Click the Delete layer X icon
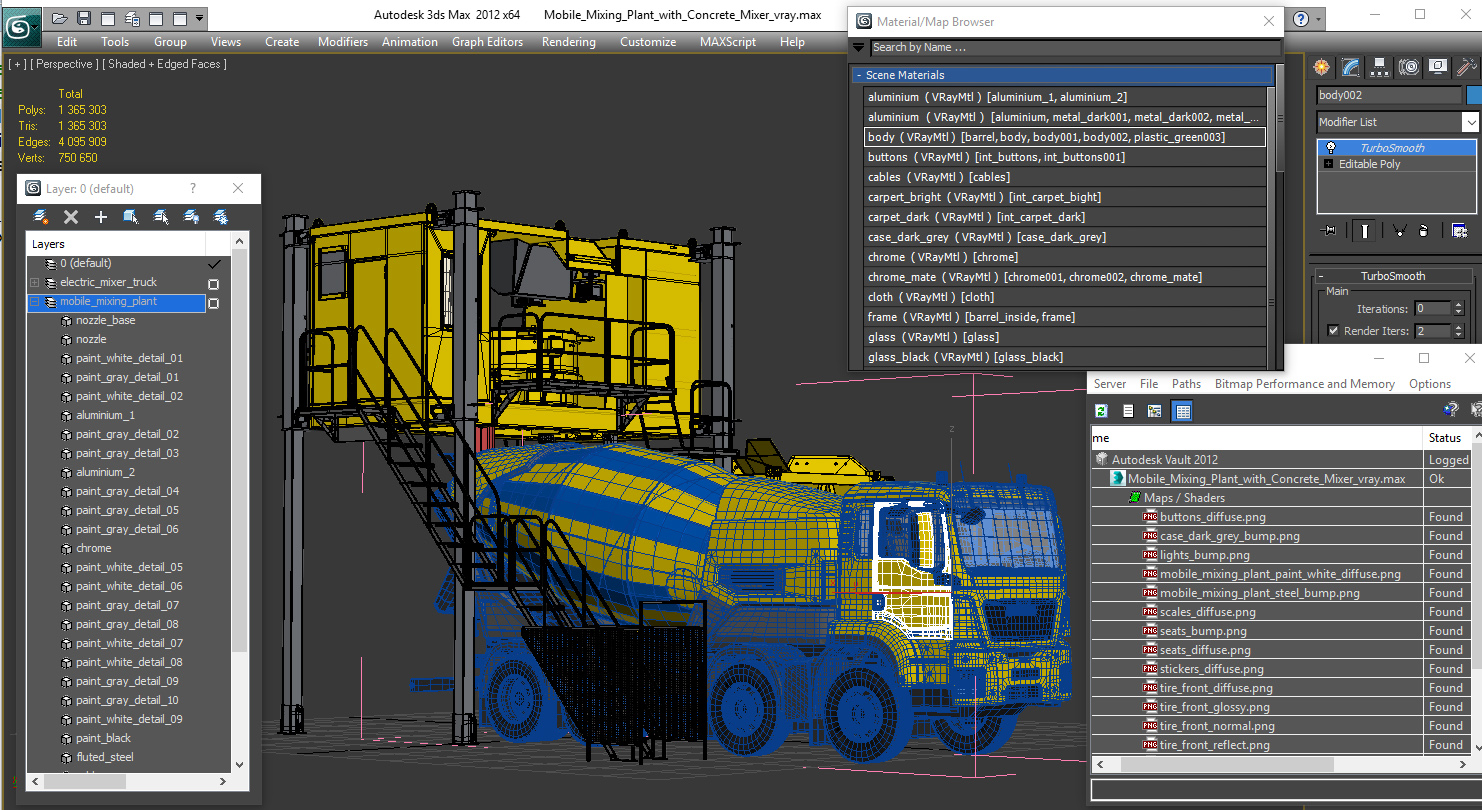1482x810 pixels. [x=71, y=216]
